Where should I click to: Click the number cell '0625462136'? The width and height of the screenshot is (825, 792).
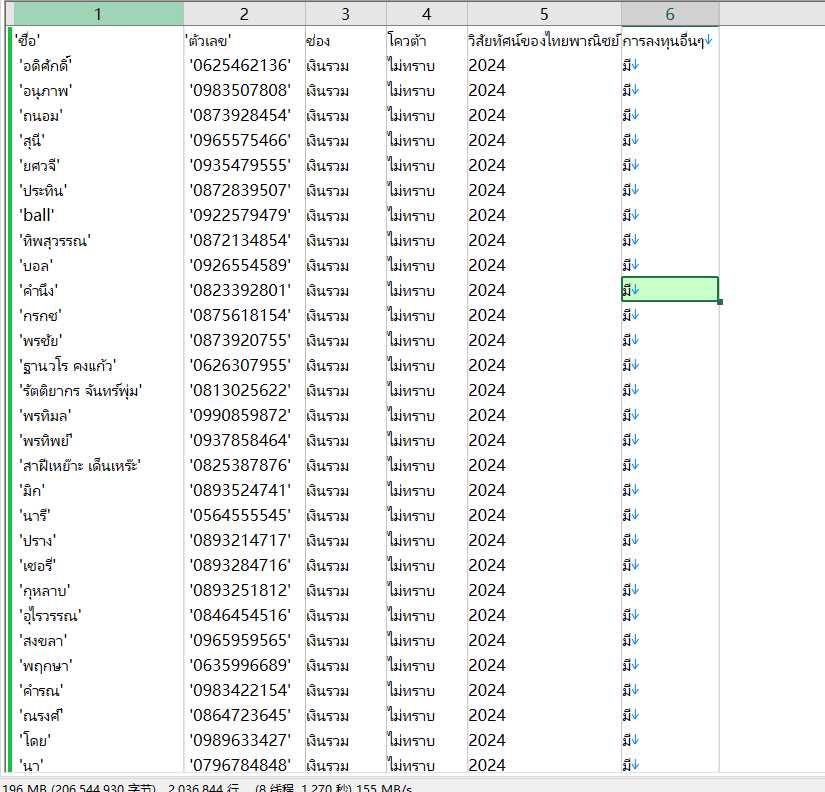[244, 66]
